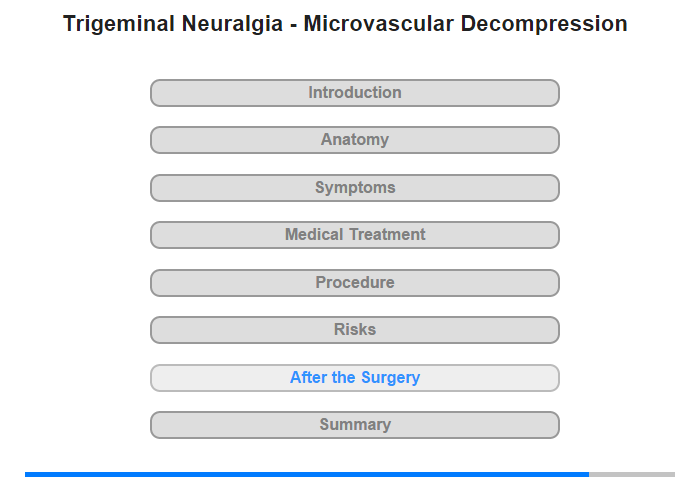Select the last menu button, Summary
Image resolution: width=700 pixels, height=480 pixels.
[355, 425]
